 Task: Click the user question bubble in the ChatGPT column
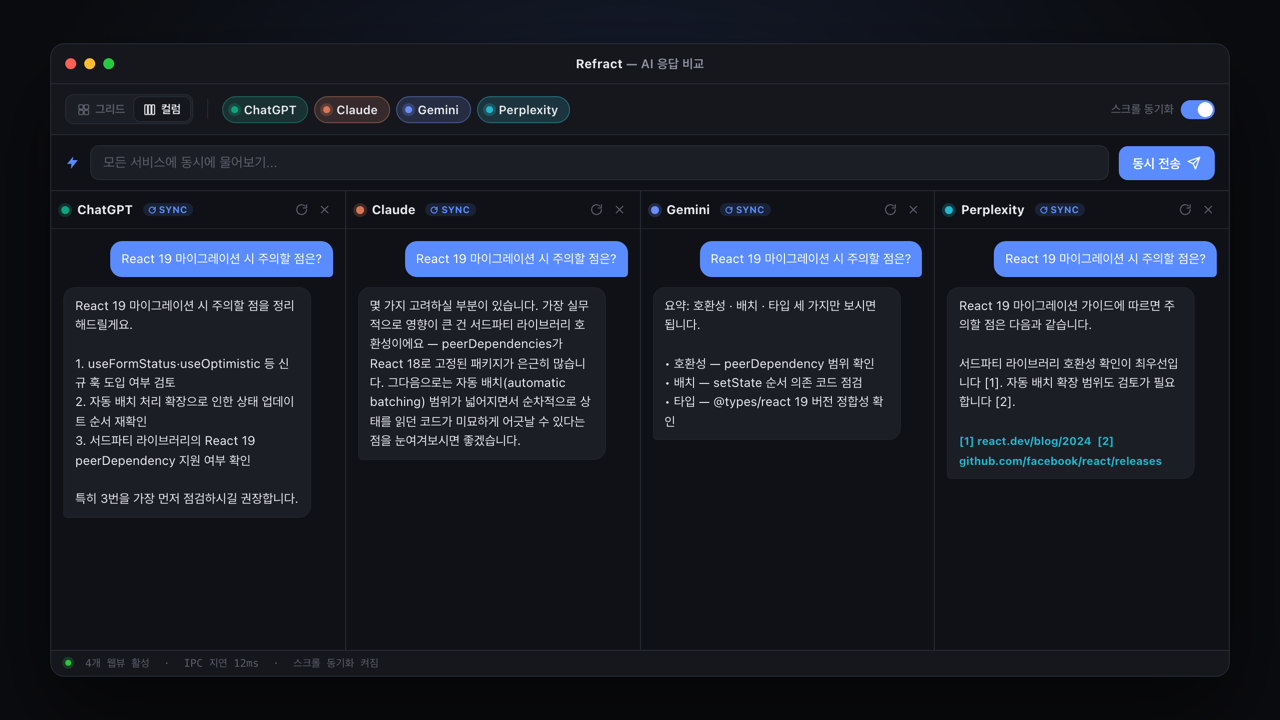pos(222,259)
